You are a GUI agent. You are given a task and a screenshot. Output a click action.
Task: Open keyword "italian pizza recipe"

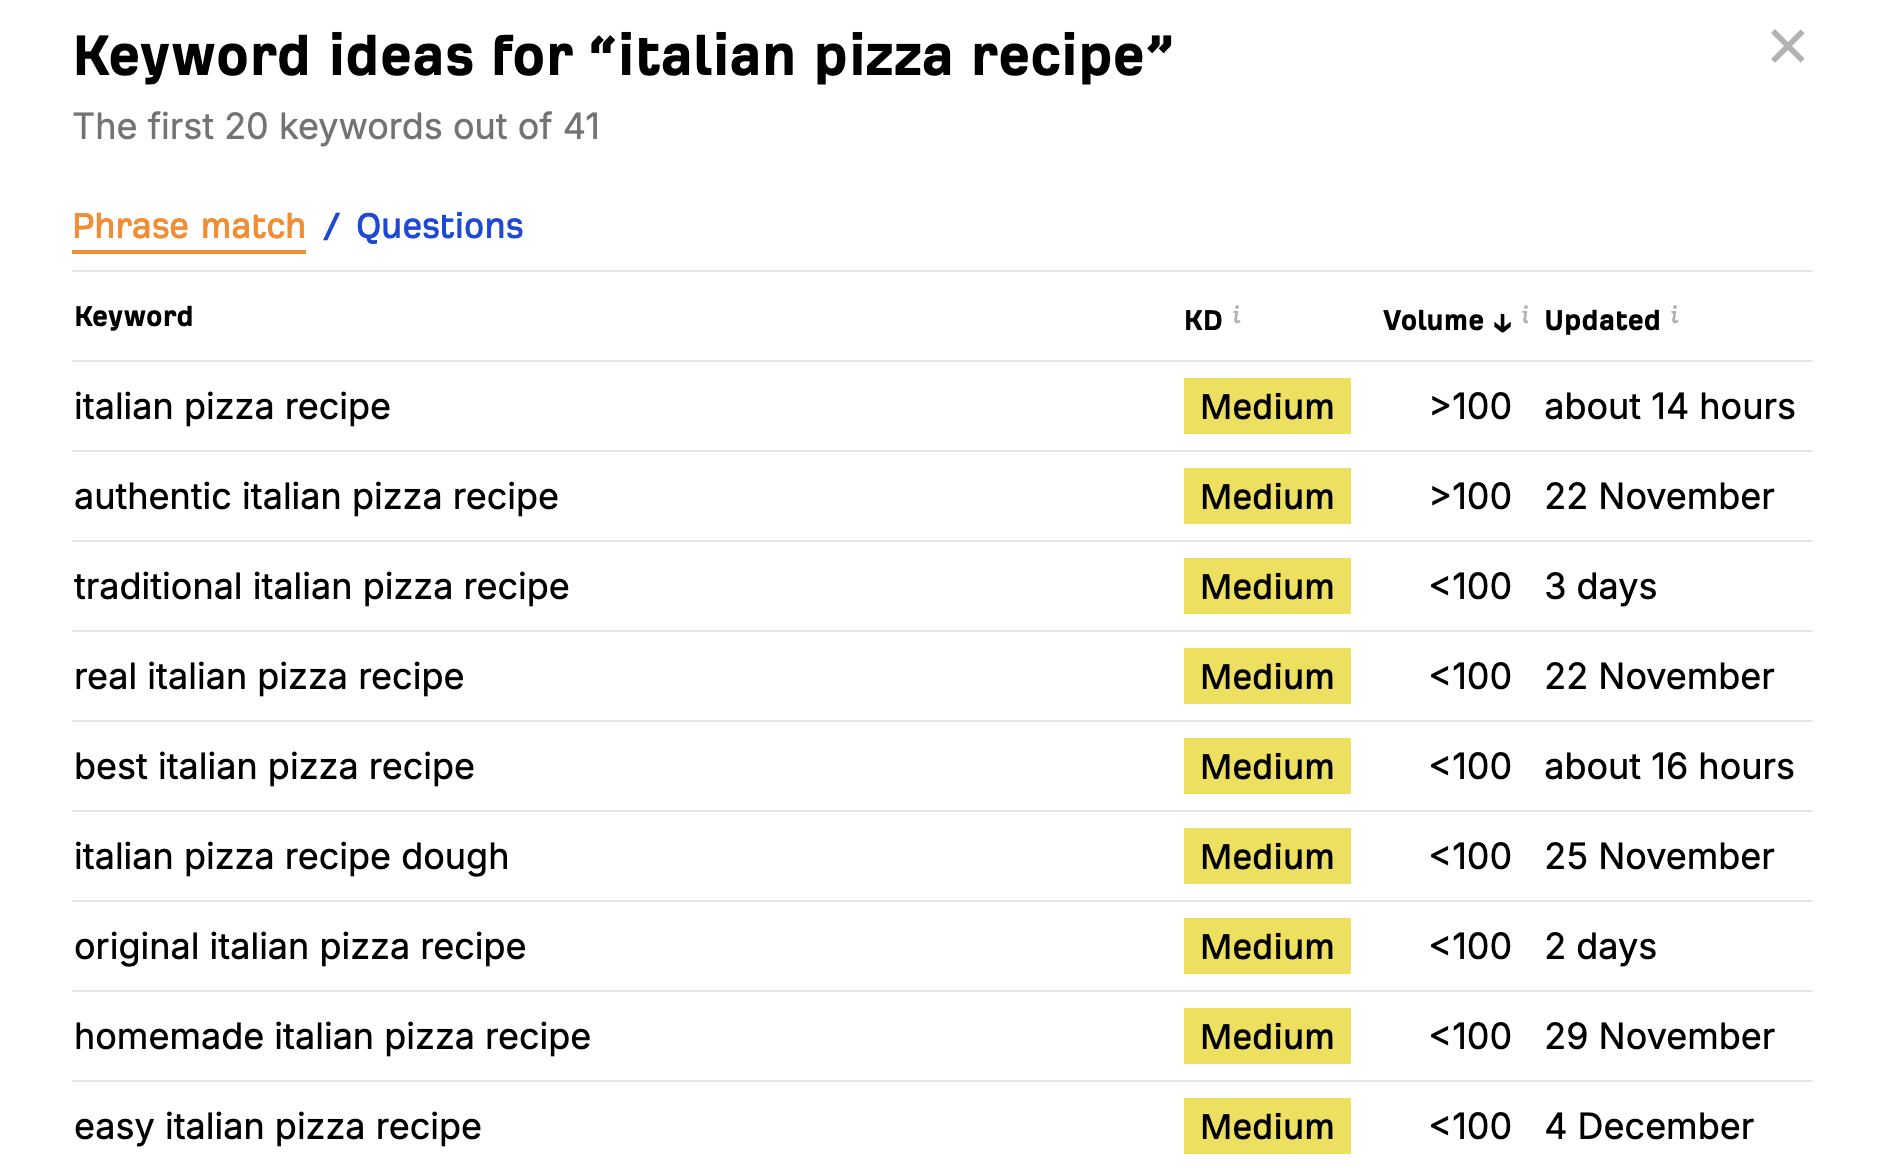(232, 406)
